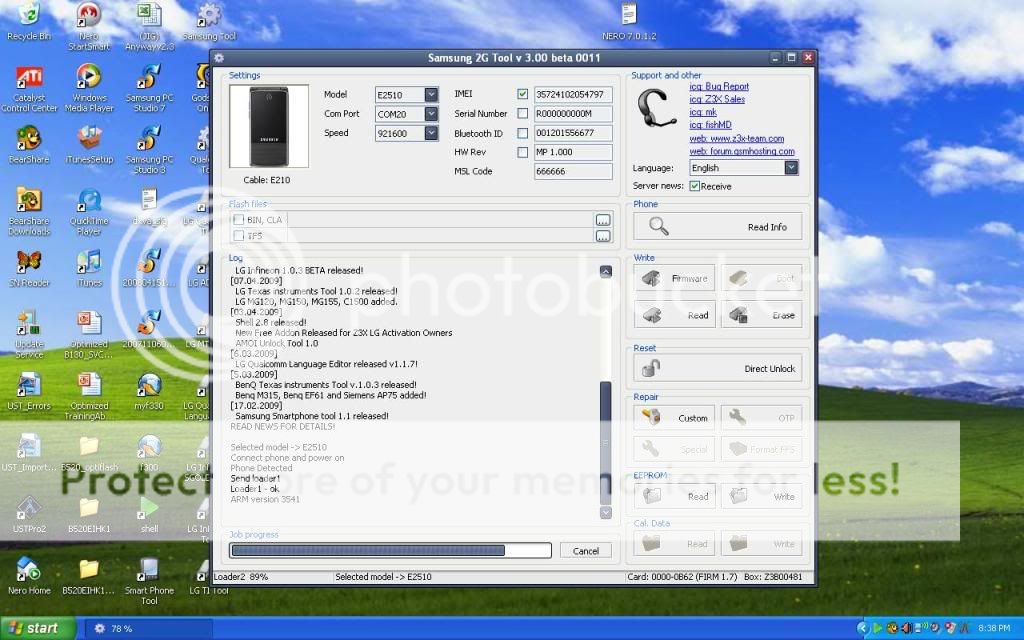Open BearShare Downloads folder icon
Screen dimensions: 1024x640
pos(29,212)
